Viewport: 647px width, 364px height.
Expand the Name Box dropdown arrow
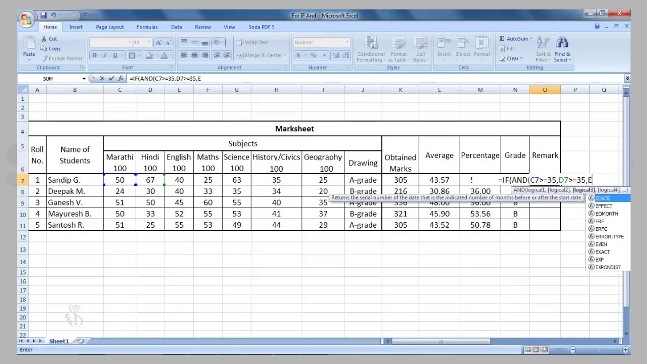pos(84,78)
